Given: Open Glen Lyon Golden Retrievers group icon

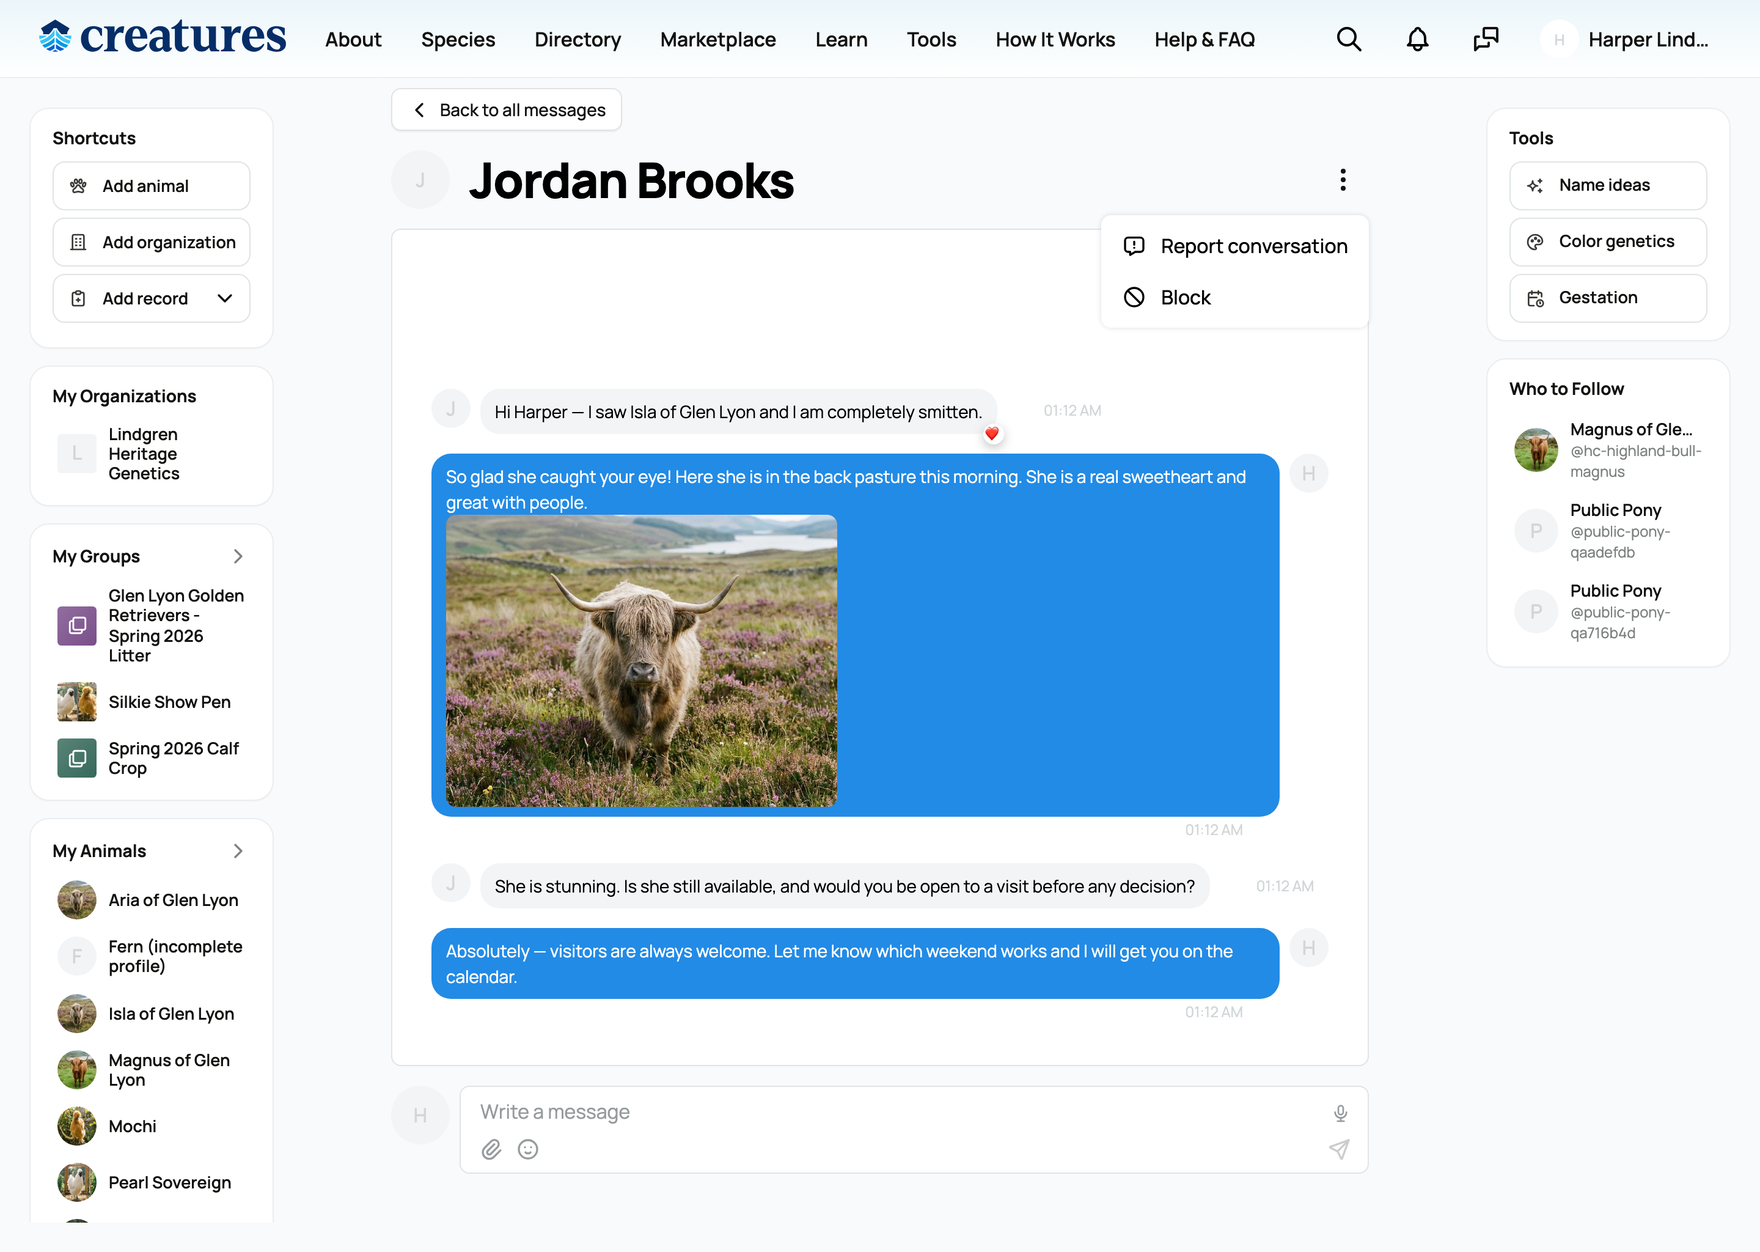Looking at the screenshot, I should (77, 626).
